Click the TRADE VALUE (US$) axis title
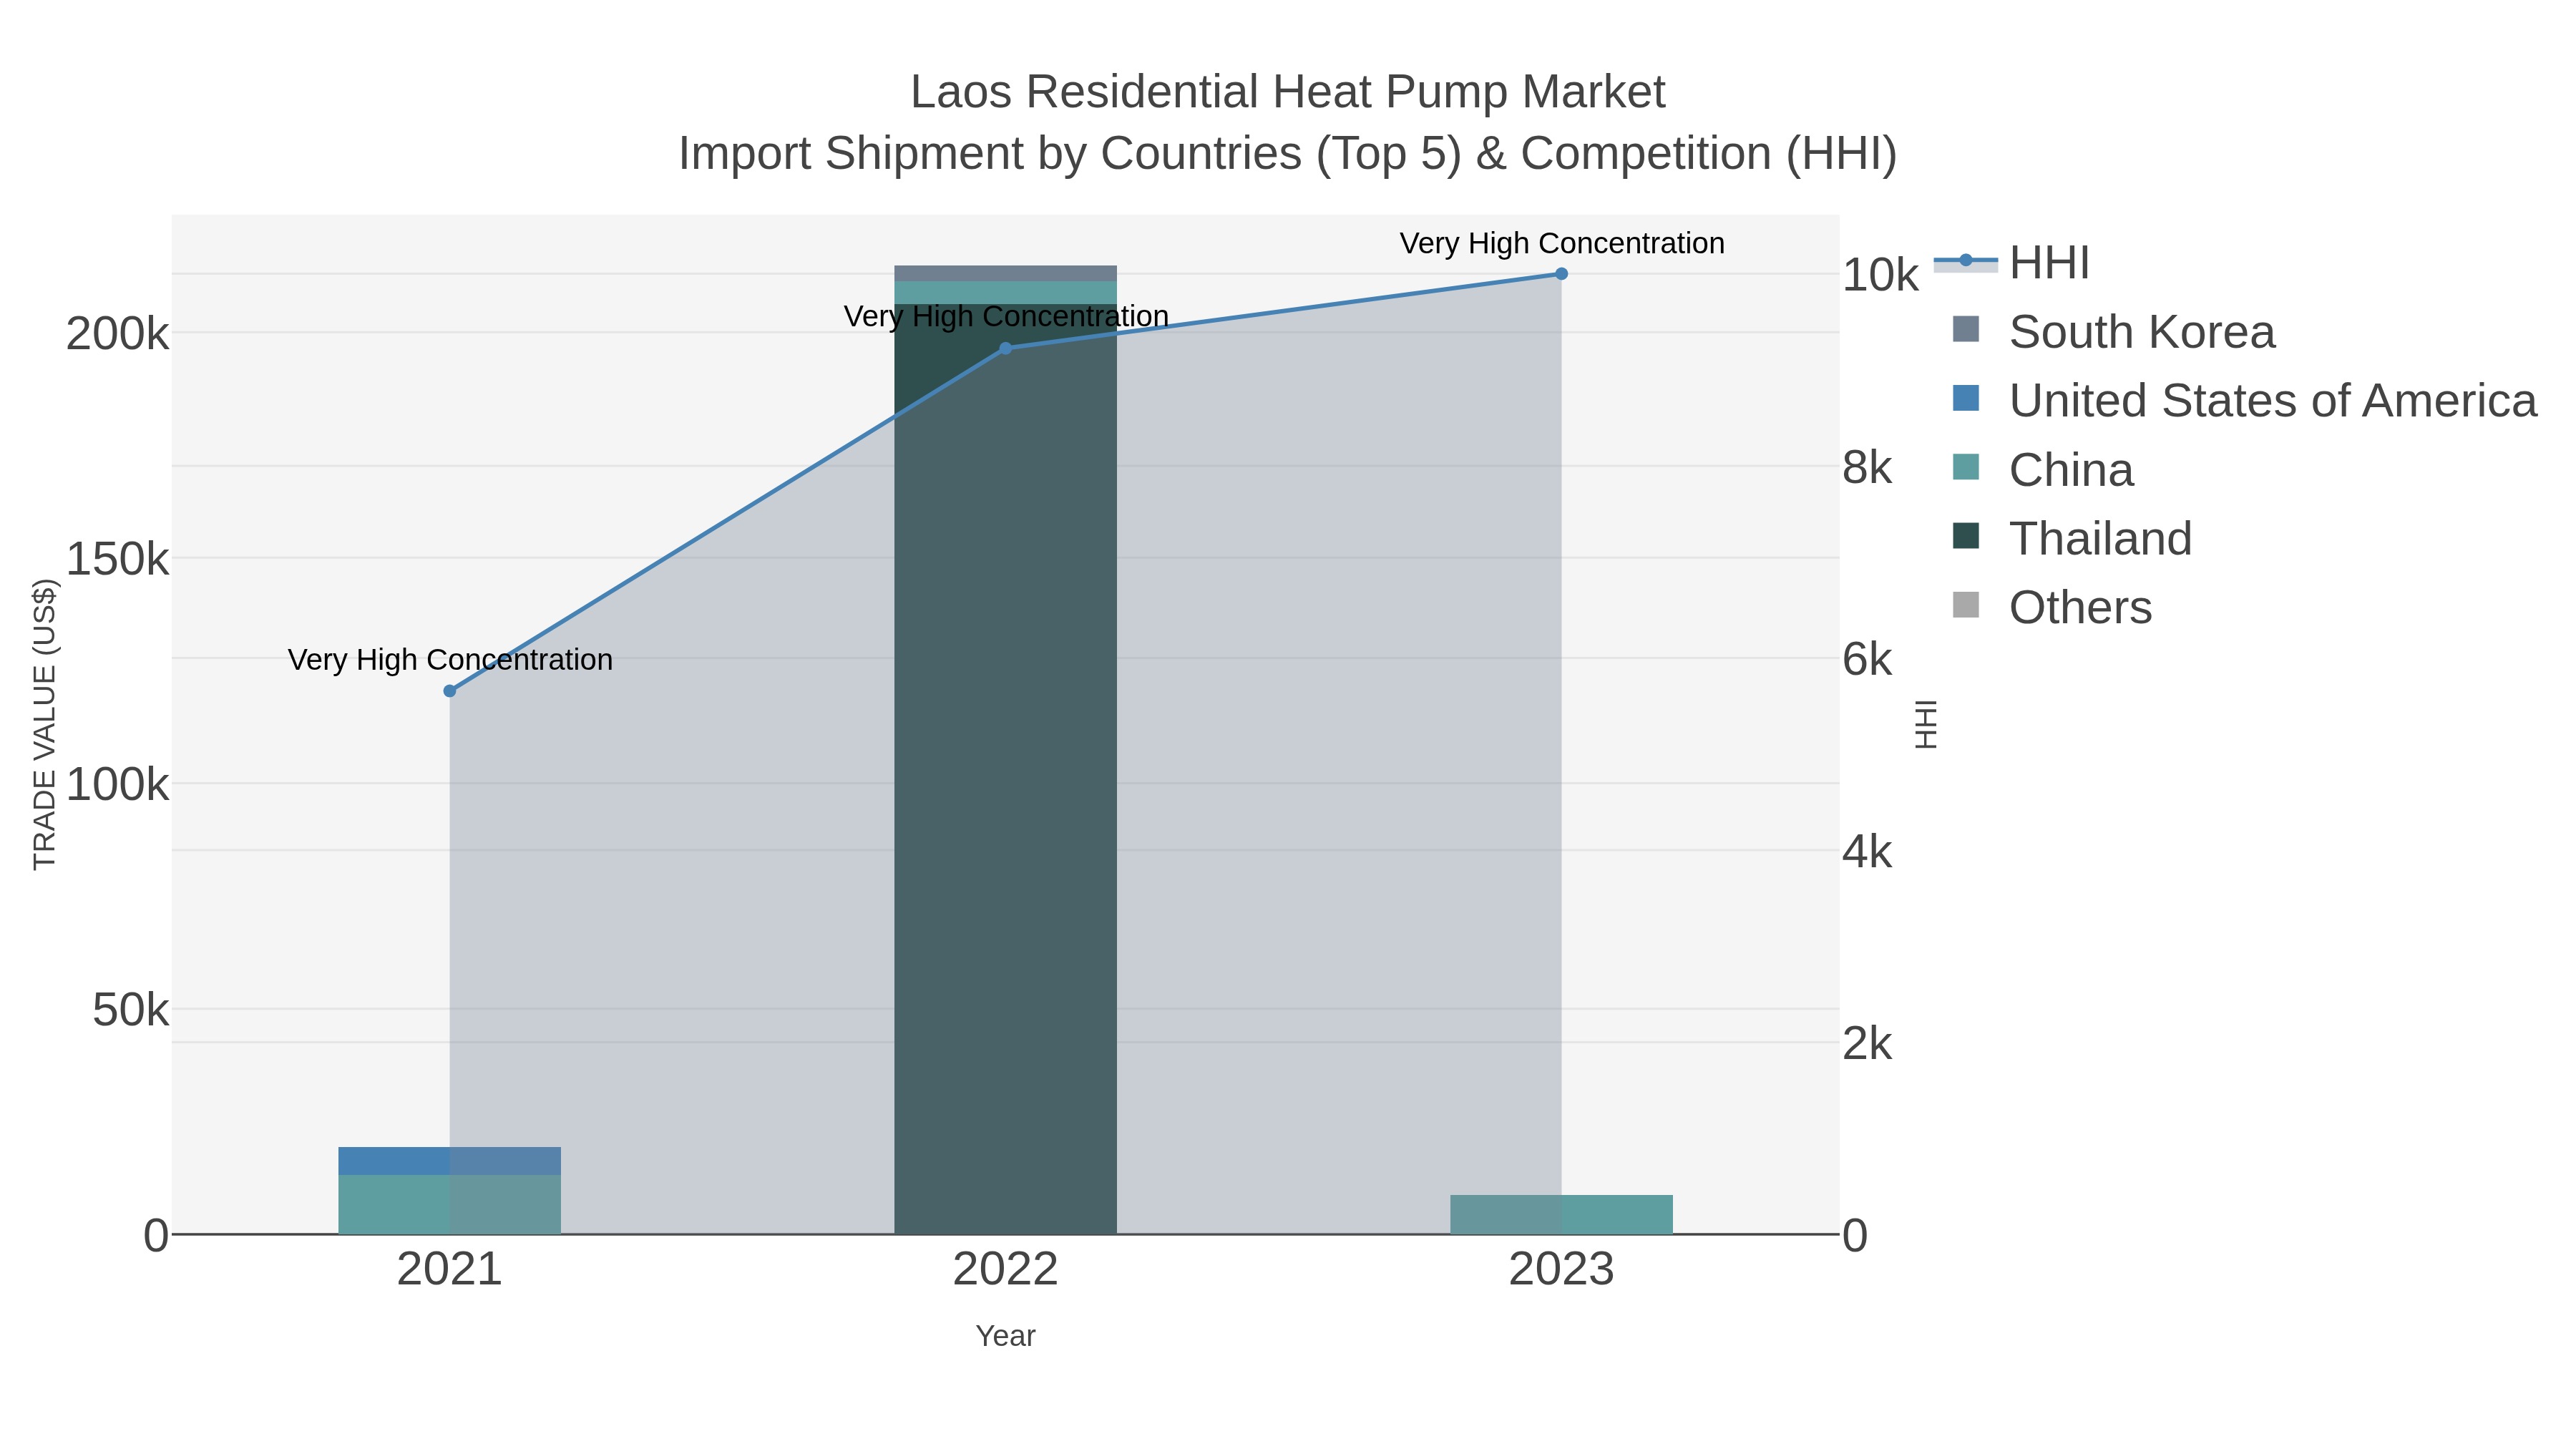The height and width of the screenshot is (1449, 2576). tap(45, 724)
